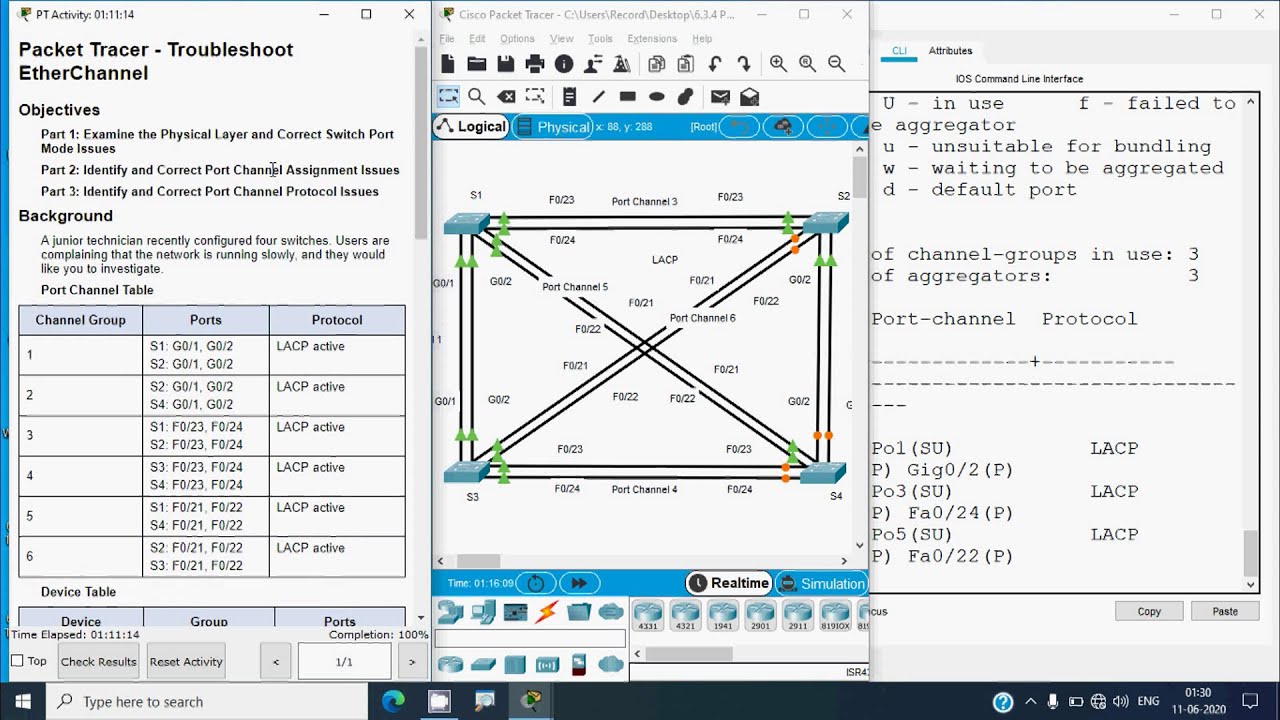Print the workspace with printer icon

pos(535,64)
